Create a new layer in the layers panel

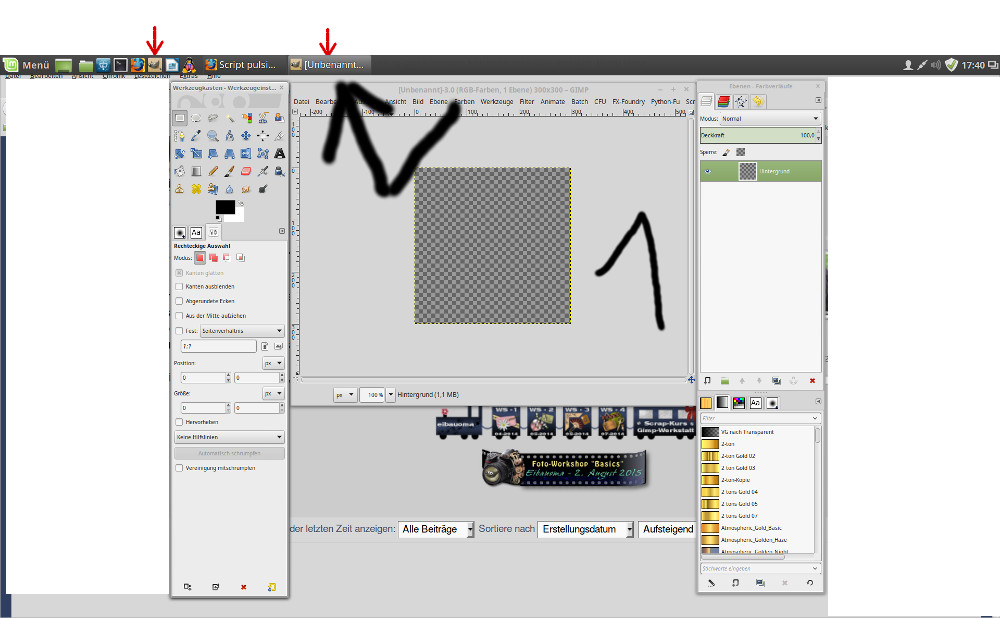[707, 381]
